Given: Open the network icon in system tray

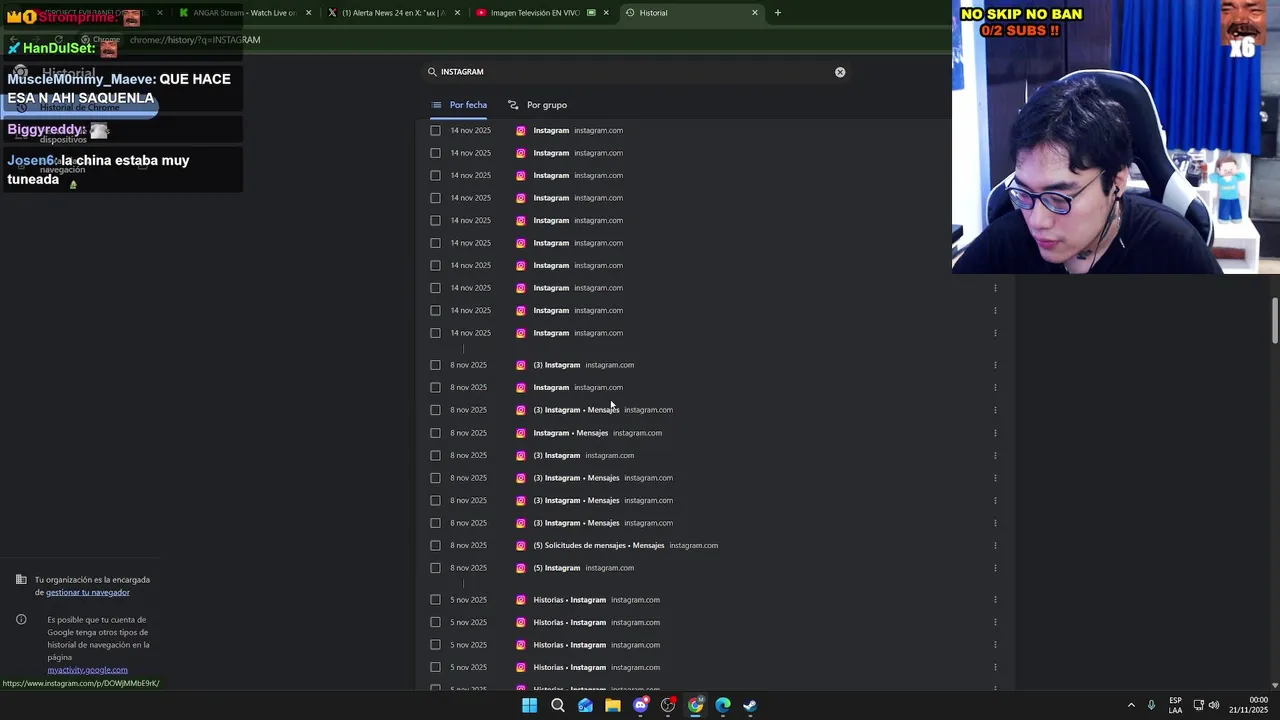Looking at the screenshot, I should [x=1199, y=705].
